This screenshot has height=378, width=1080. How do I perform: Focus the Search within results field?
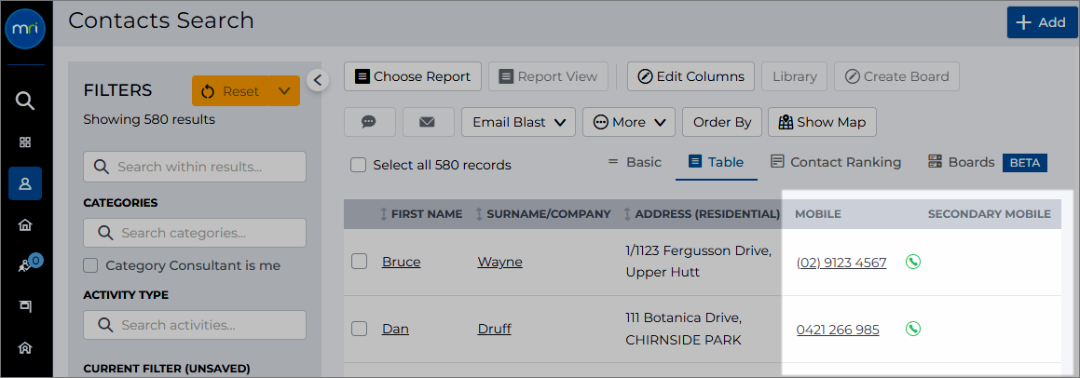point(195,167)
